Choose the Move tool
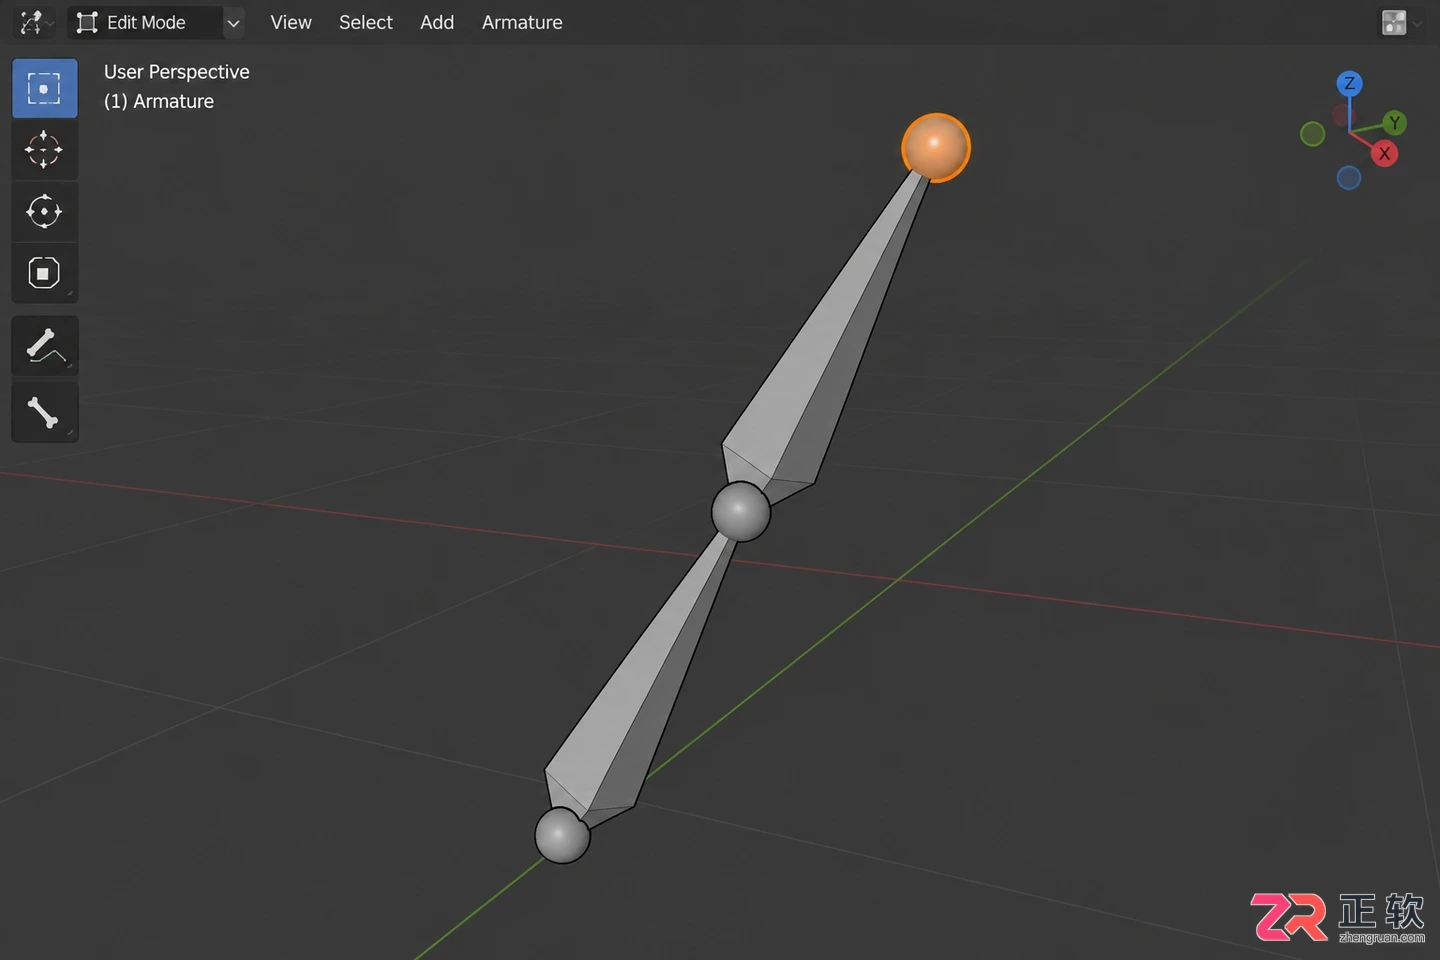Screen dimensions: 1440x960 [x=44, y=211]
